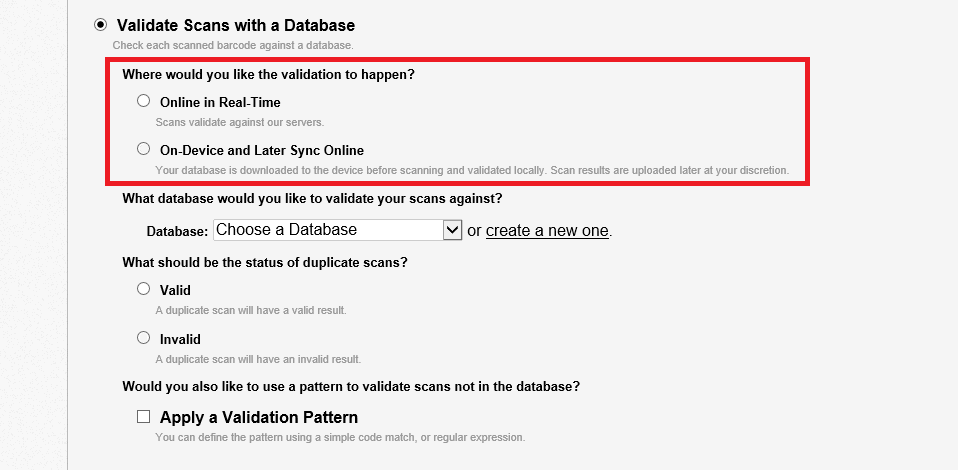Click 'Check each scanned barcode against a database.'
The image size is (958, 470).
233,45
